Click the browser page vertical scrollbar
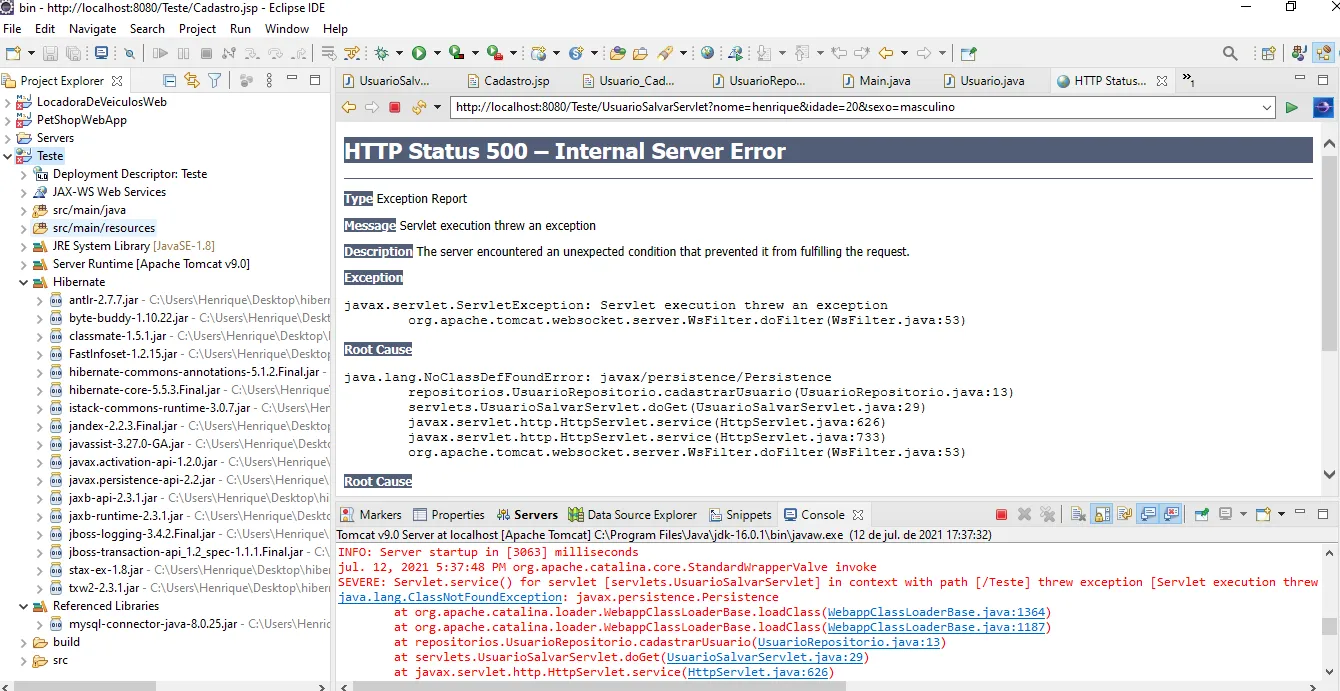1340x691 pixels. (1329, 253)
